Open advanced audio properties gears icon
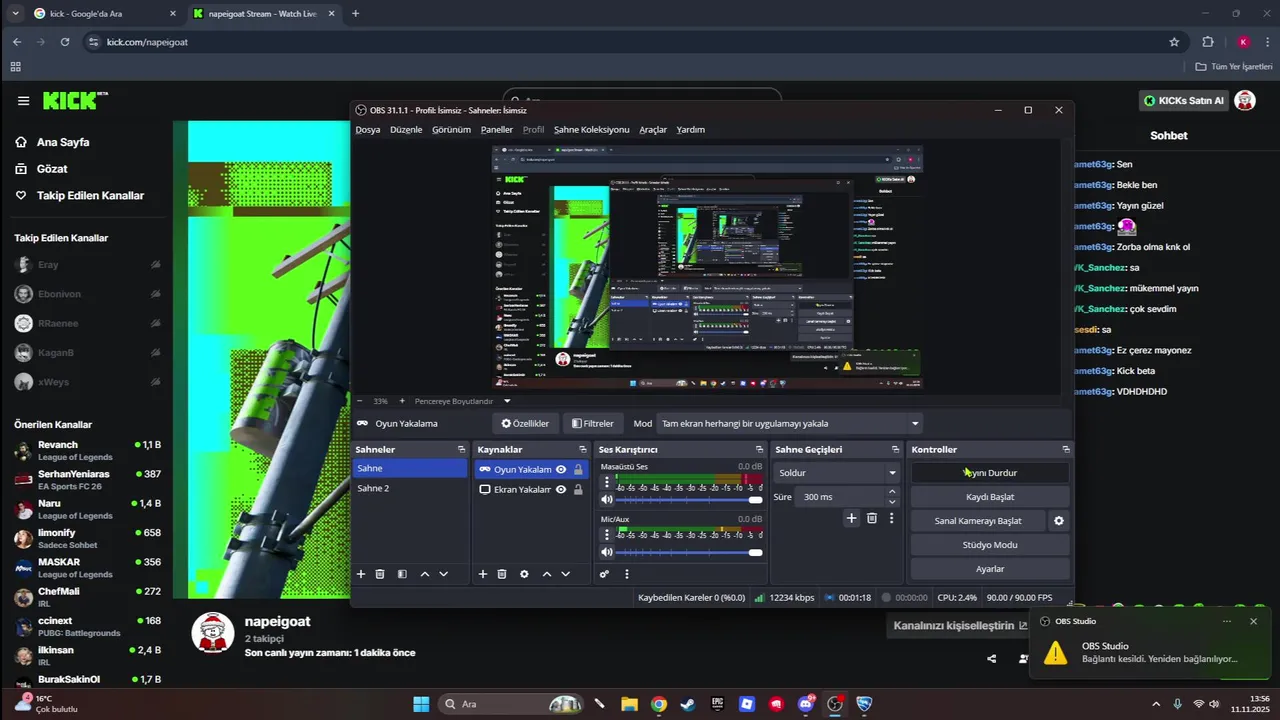Viewport: 1280px width, 720px height. 604,574
